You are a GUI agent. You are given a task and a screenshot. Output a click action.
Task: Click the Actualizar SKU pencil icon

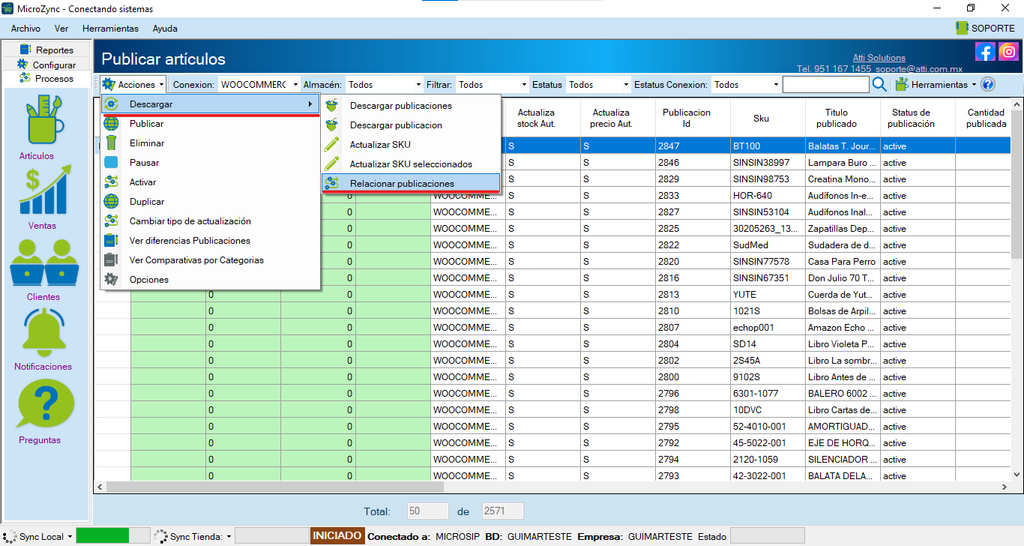(332, 144)
